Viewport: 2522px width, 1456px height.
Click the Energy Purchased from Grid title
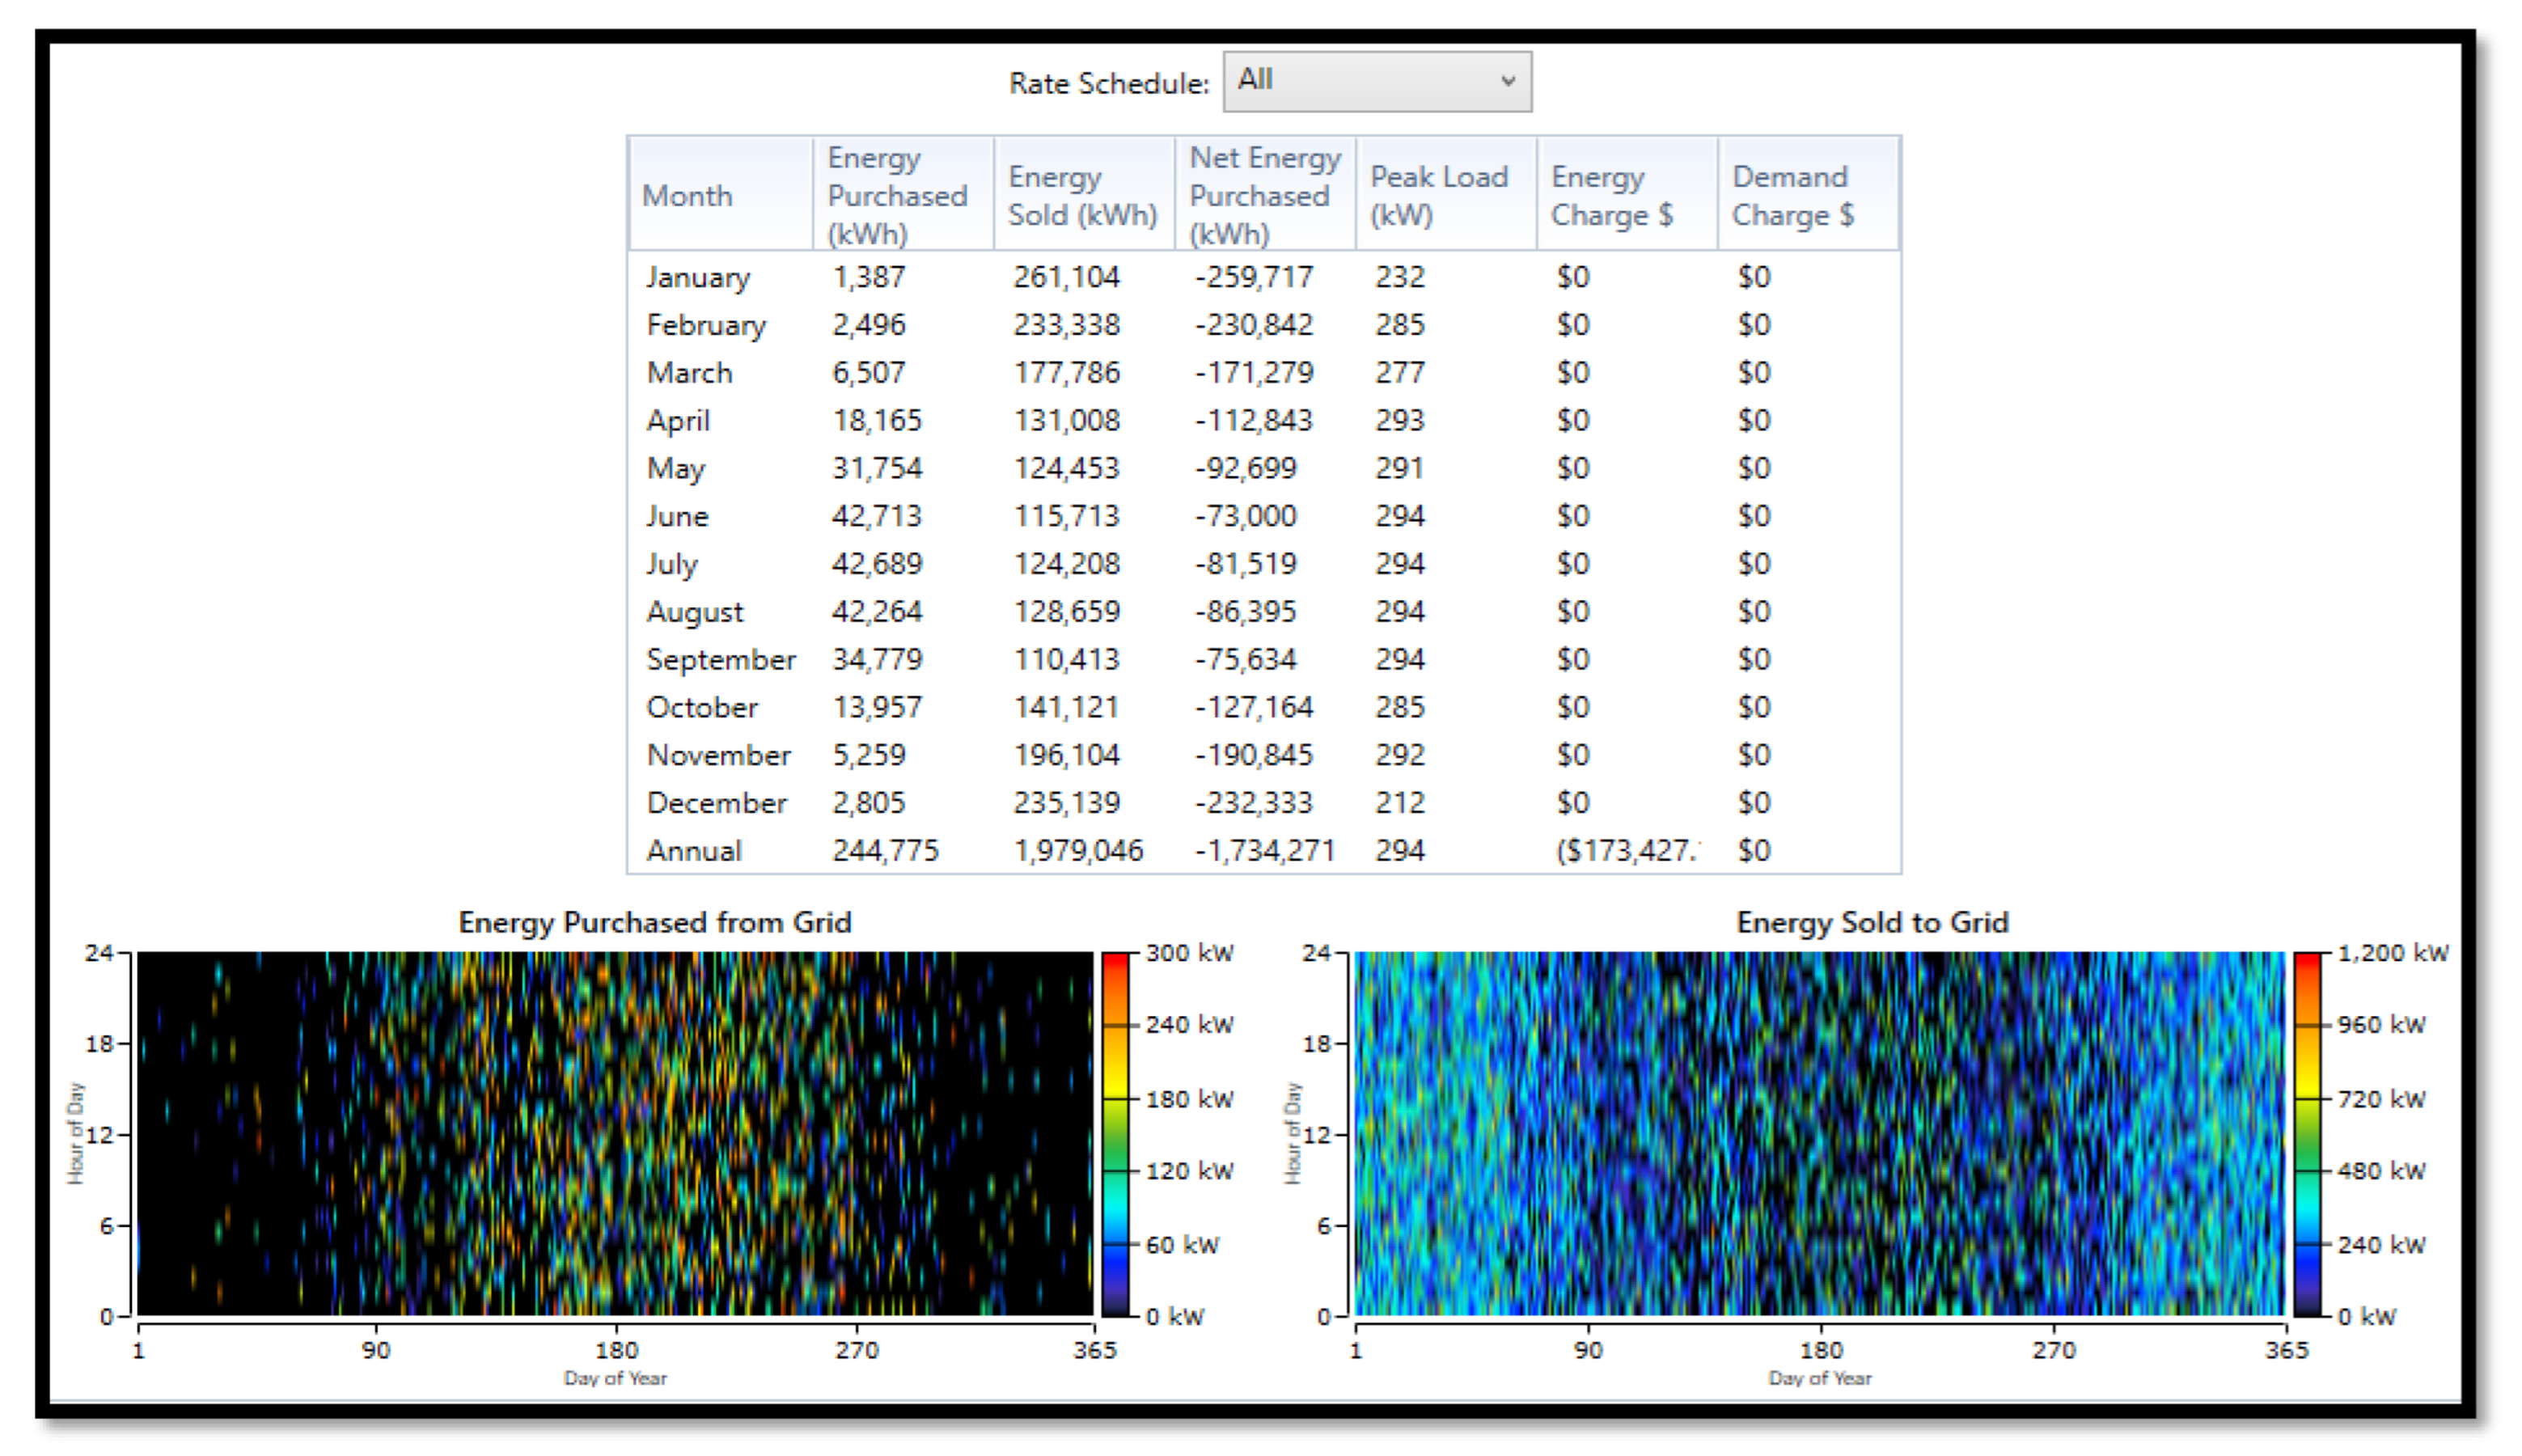point(654,922)
